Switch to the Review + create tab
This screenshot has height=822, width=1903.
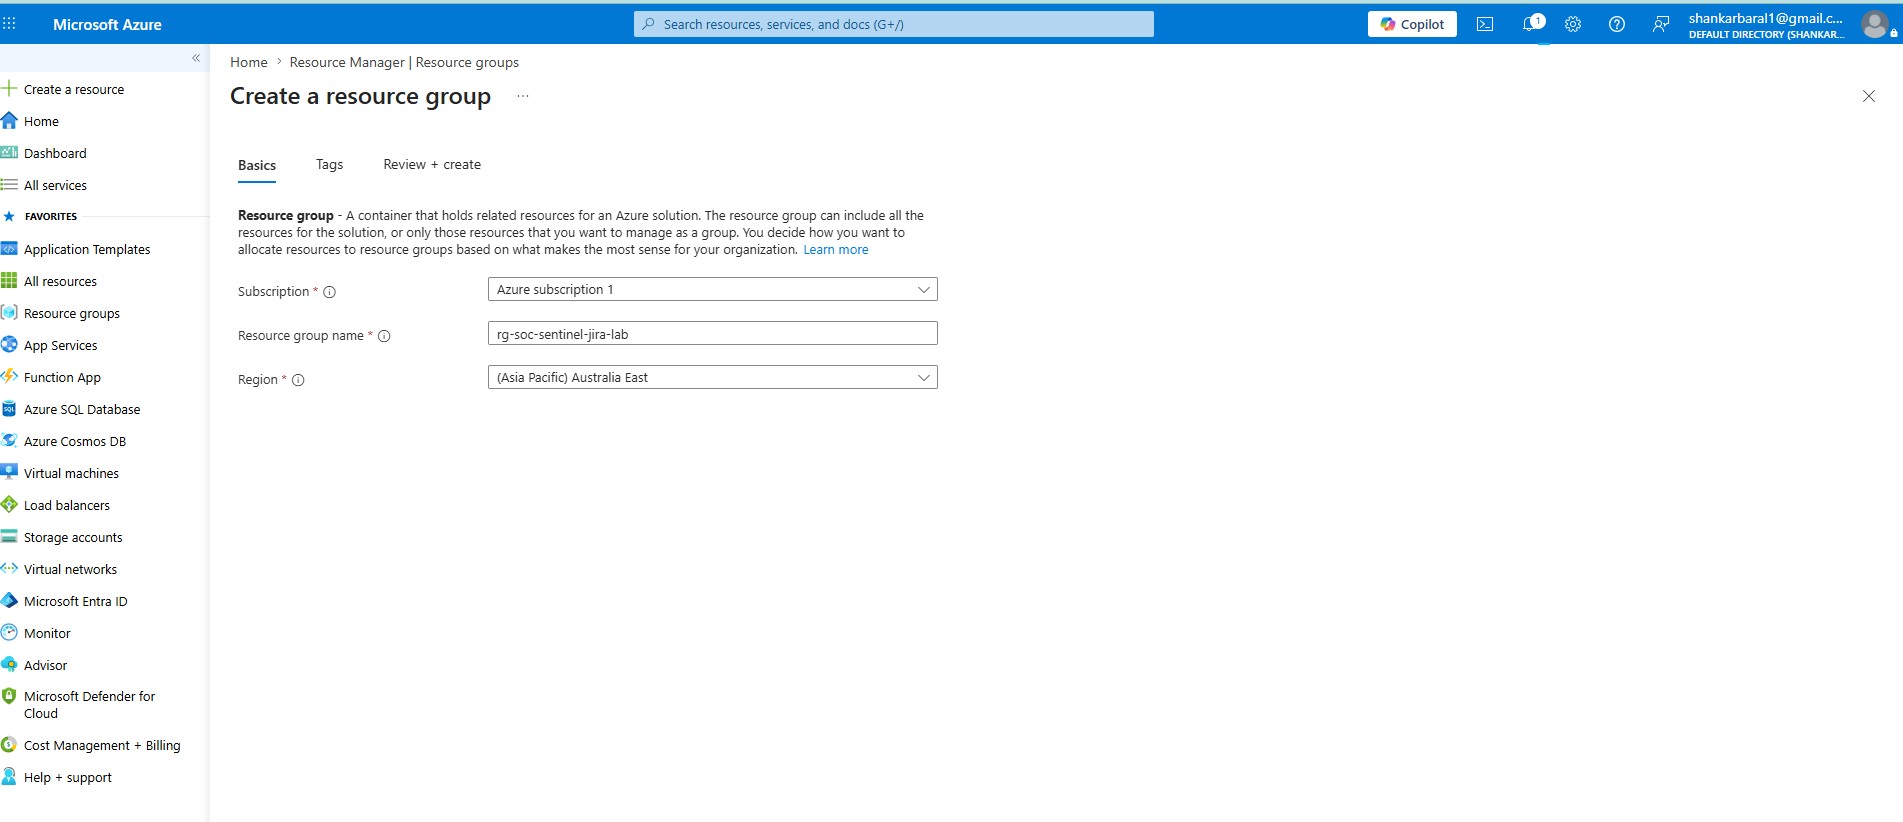[x=432, y=164]
